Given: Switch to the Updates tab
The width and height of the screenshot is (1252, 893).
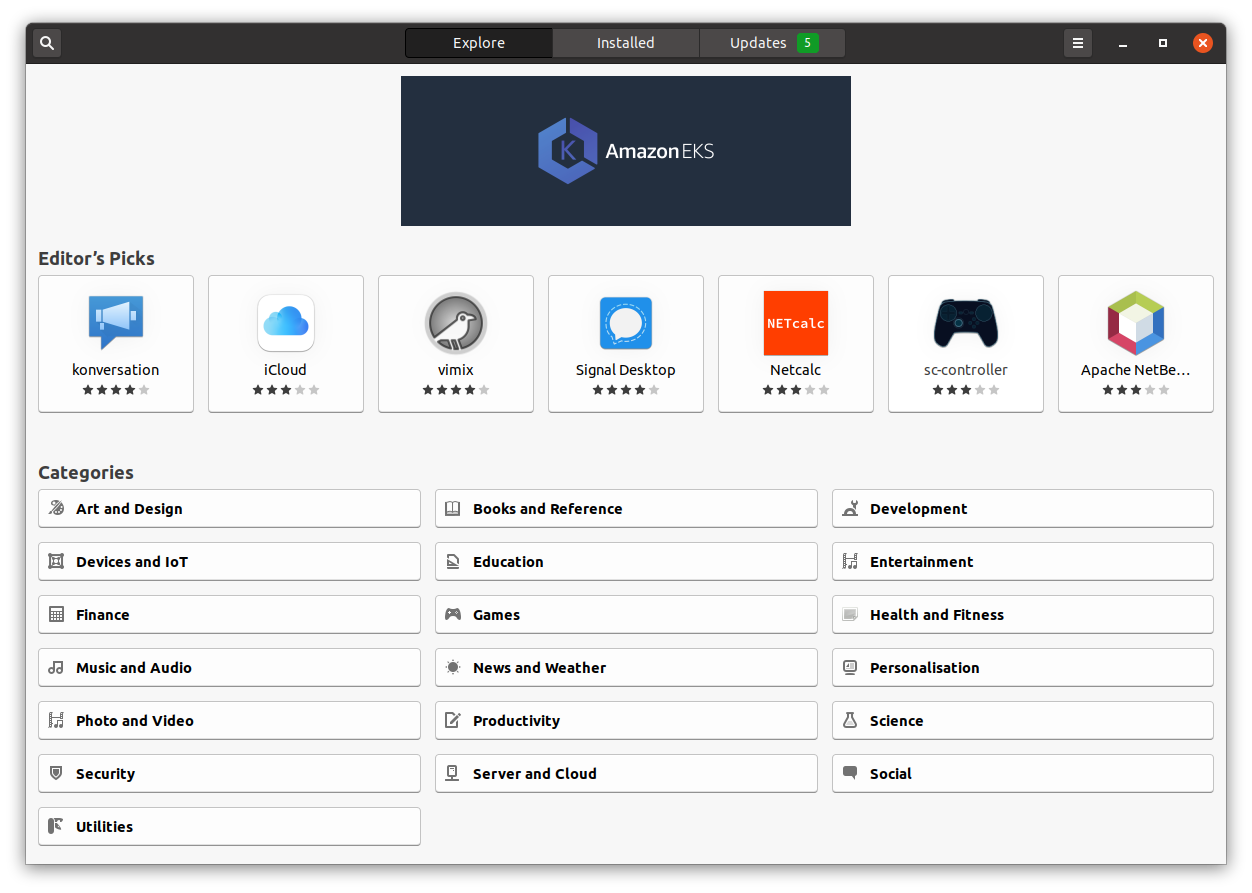Looking at the screenshot, I should tap(772, 43).
